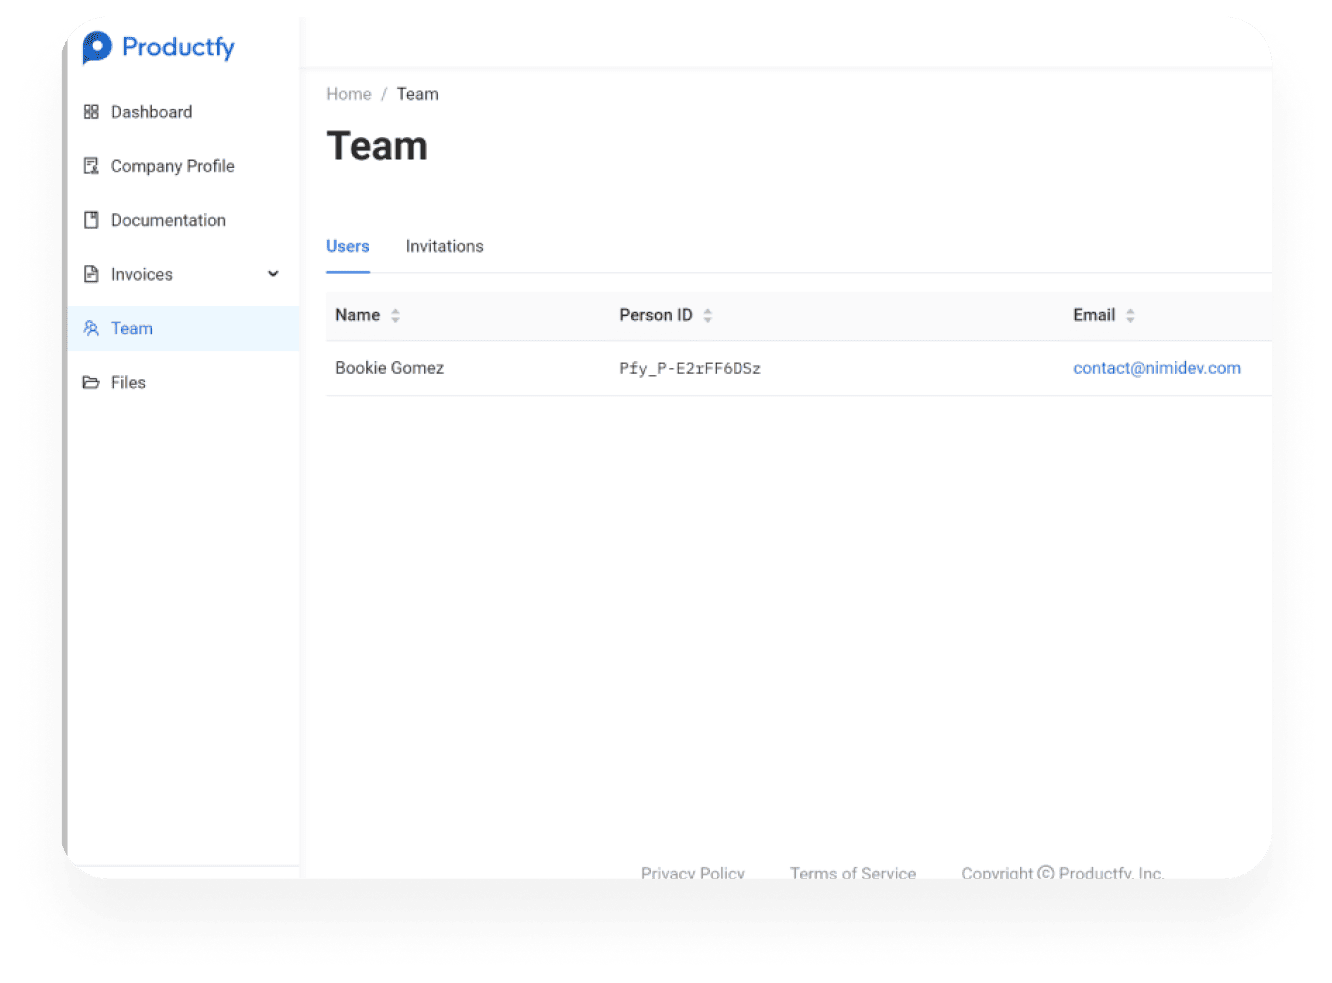The height and width of the screenshot is (983, 1332).
Task: Click the Dashboard grid icon
Action: pos(91,112)
